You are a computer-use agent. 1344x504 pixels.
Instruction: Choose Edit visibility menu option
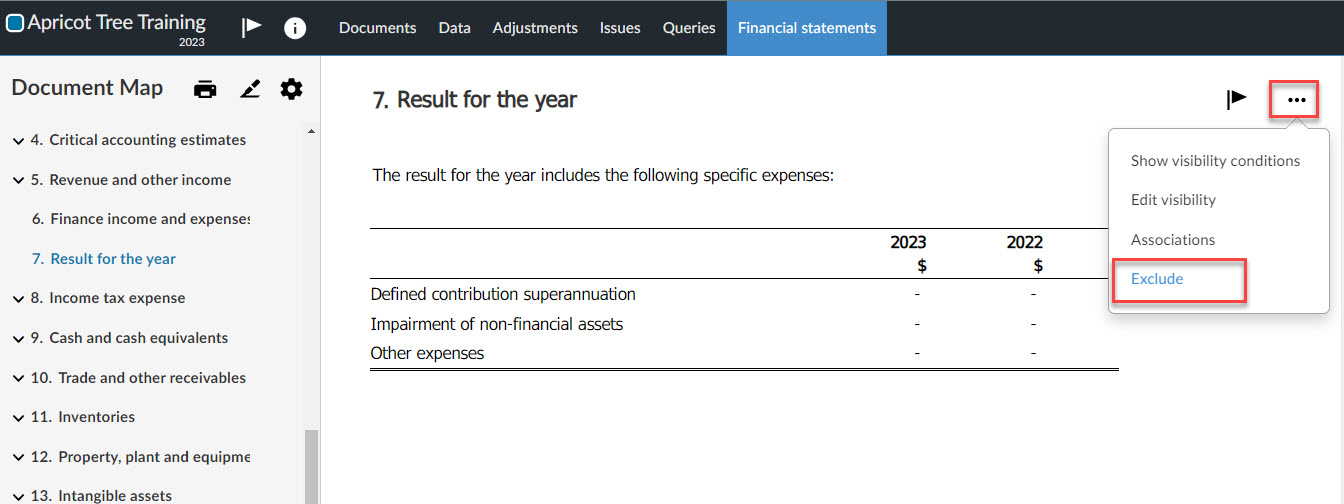(x=1173, y=200)
